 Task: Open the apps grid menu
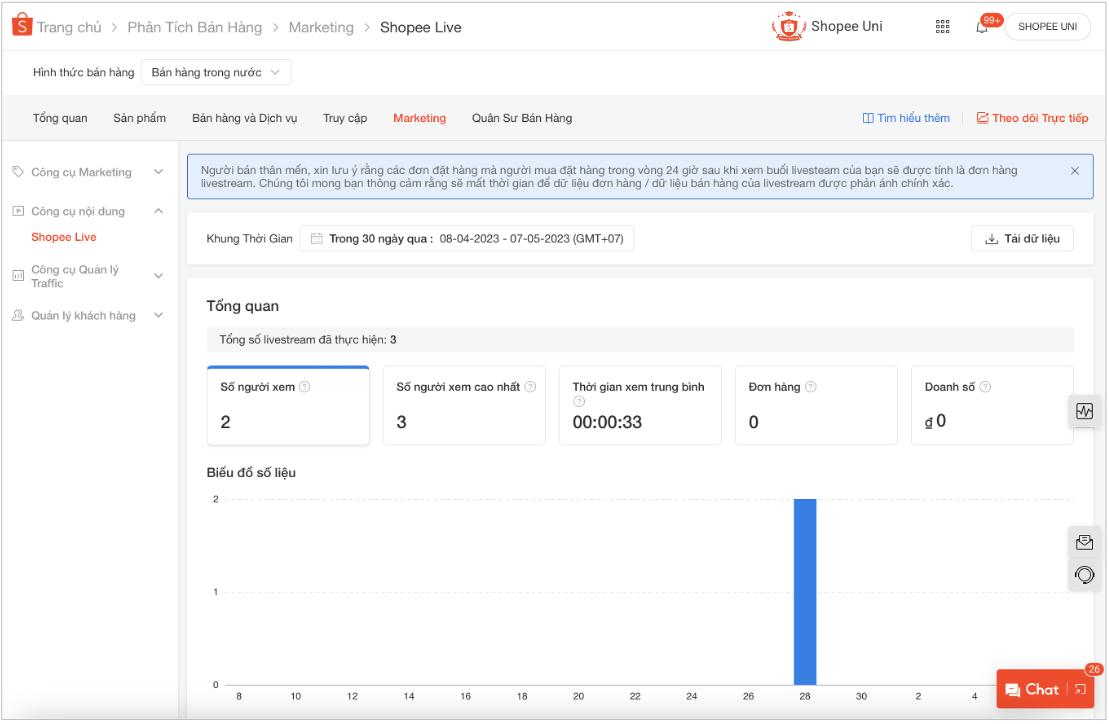click(x=942, y=27)
